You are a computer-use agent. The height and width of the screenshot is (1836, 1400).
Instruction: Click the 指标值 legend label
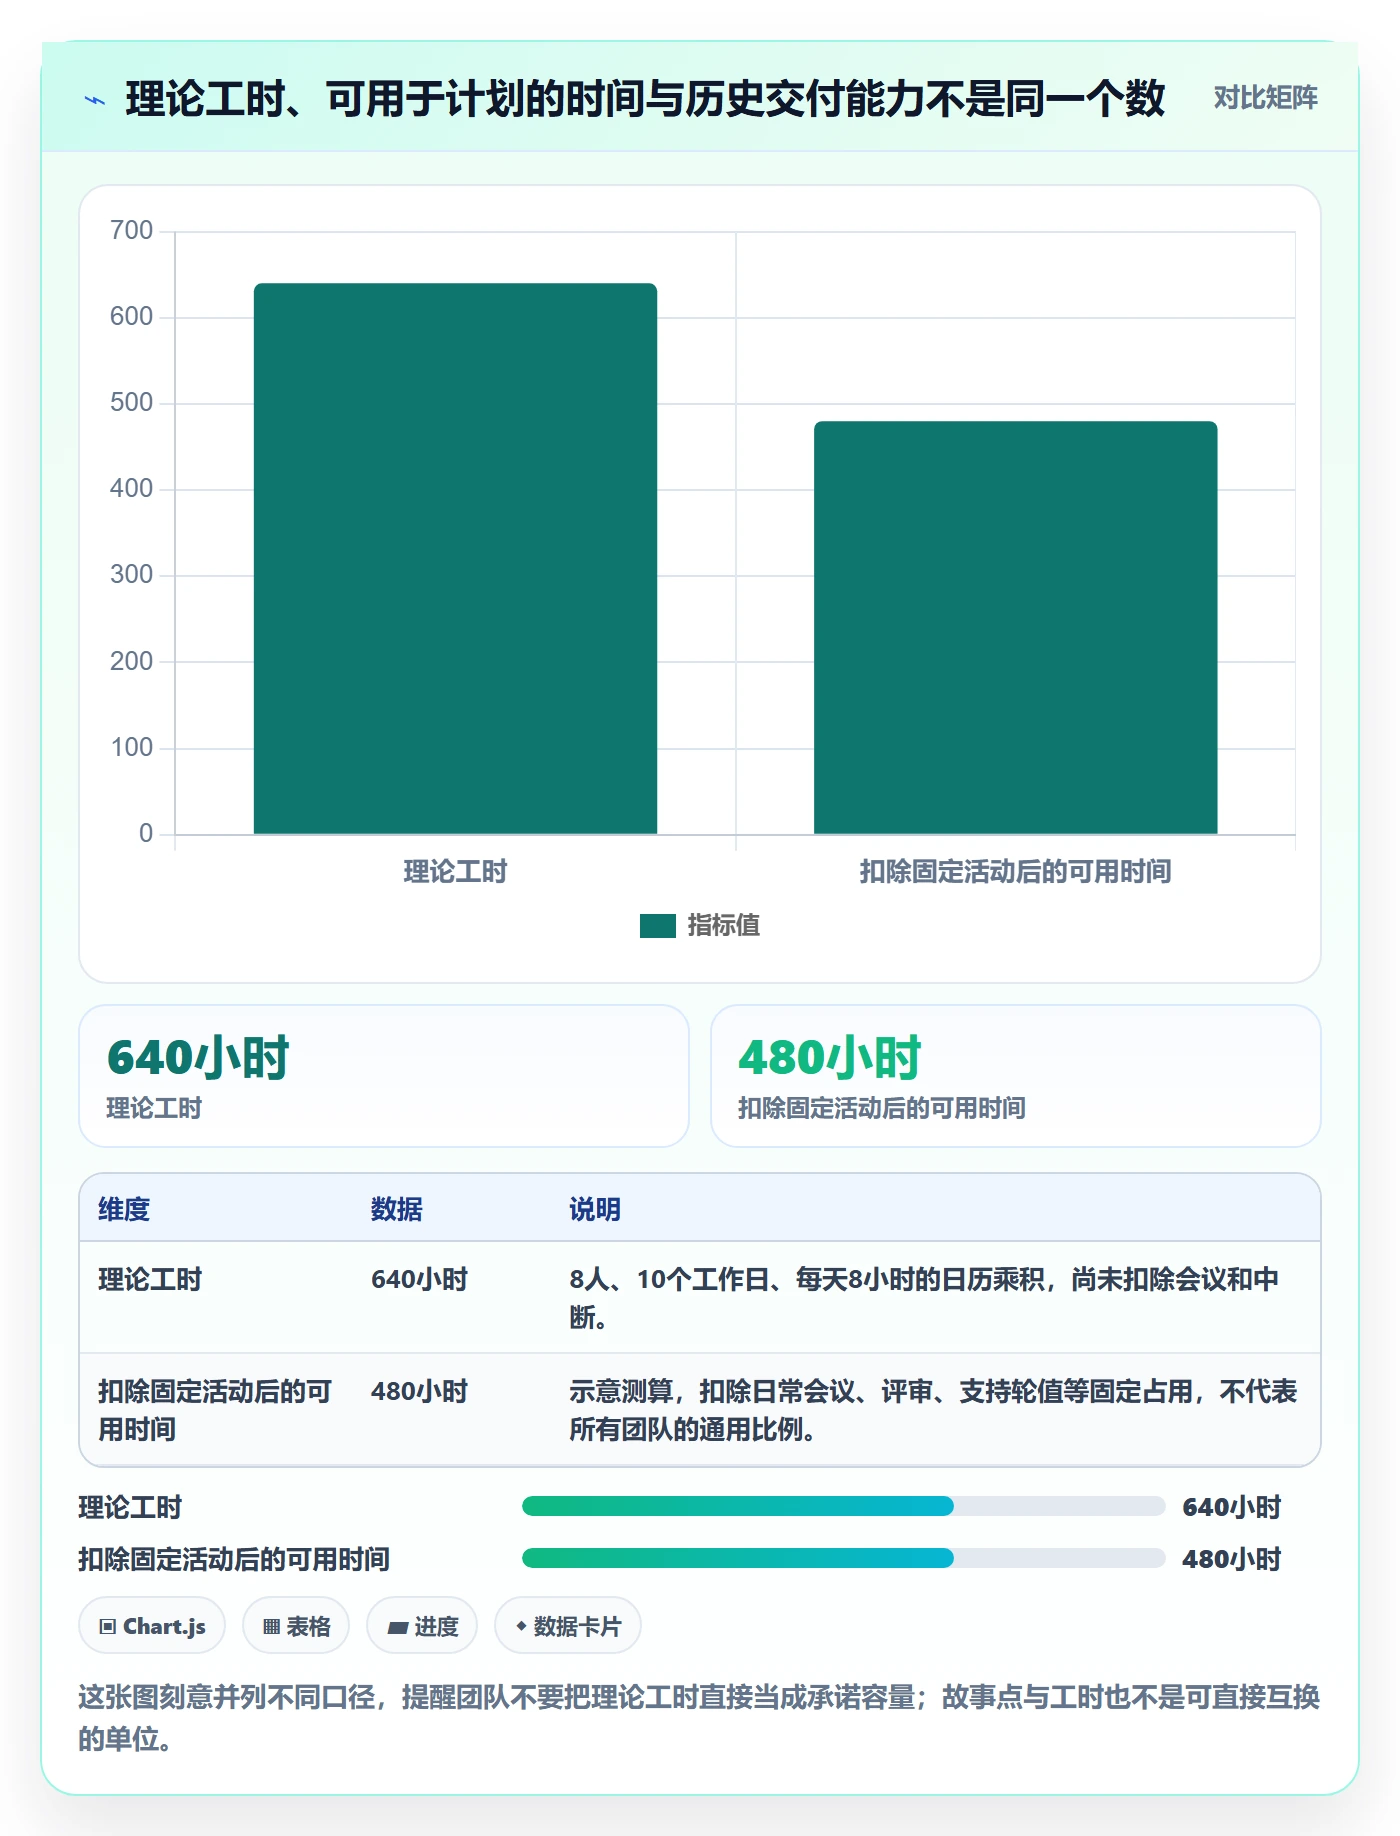coord(723,926)
